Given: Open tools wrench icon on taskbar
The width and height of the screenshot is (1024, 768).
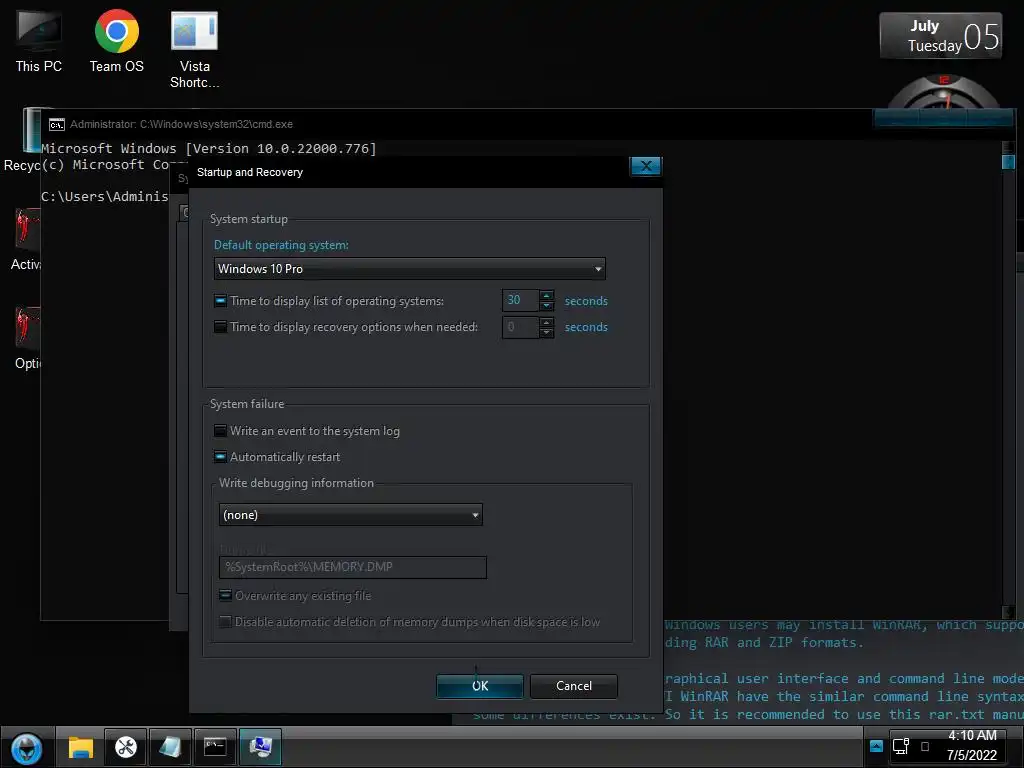Looking at the screenshot, I should [x=125, y=747].
